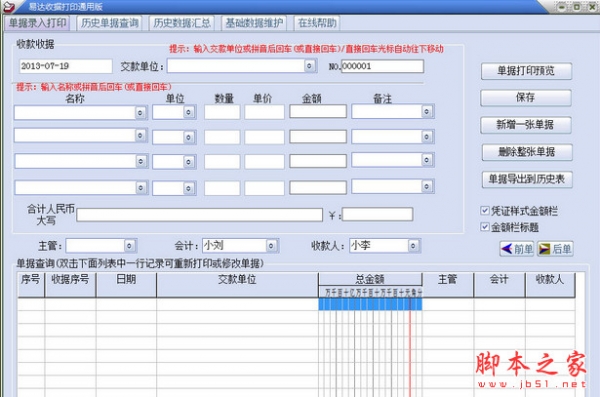Switch to 基础数据维护 tab

pos(254,23)
